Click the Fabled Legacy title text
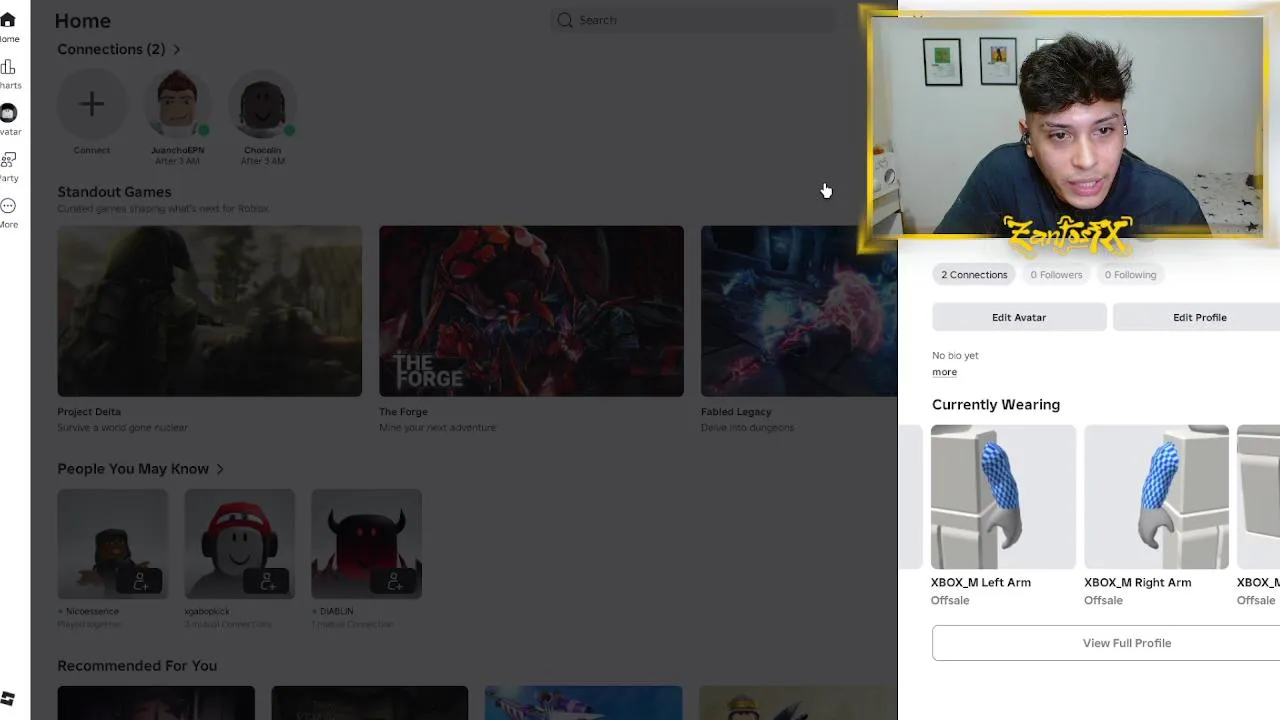The height and width of the screenshot is (720, 1280). 736,412
